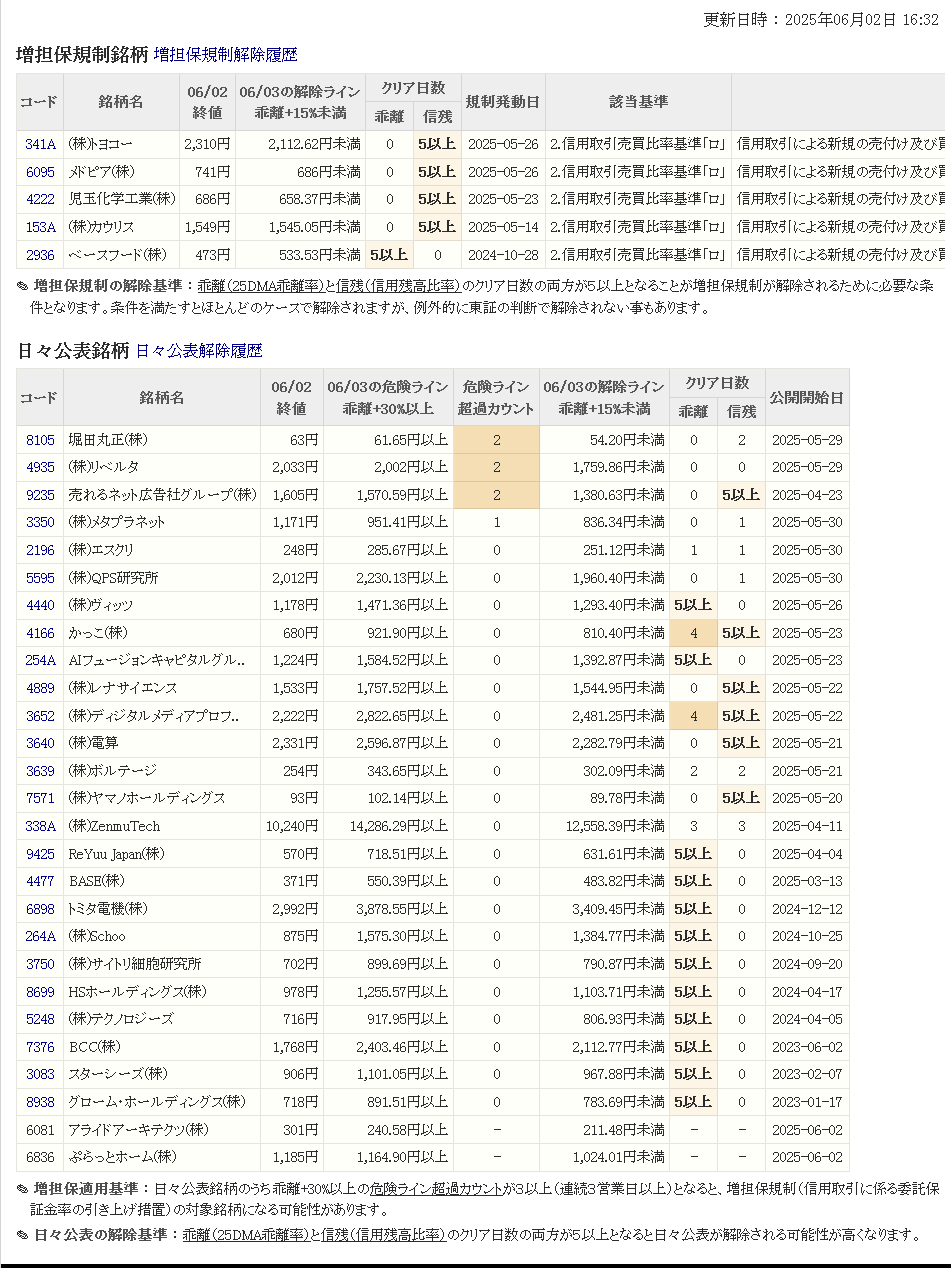
Task: Select stock code 6095 for メドピア
Action: 40,172
